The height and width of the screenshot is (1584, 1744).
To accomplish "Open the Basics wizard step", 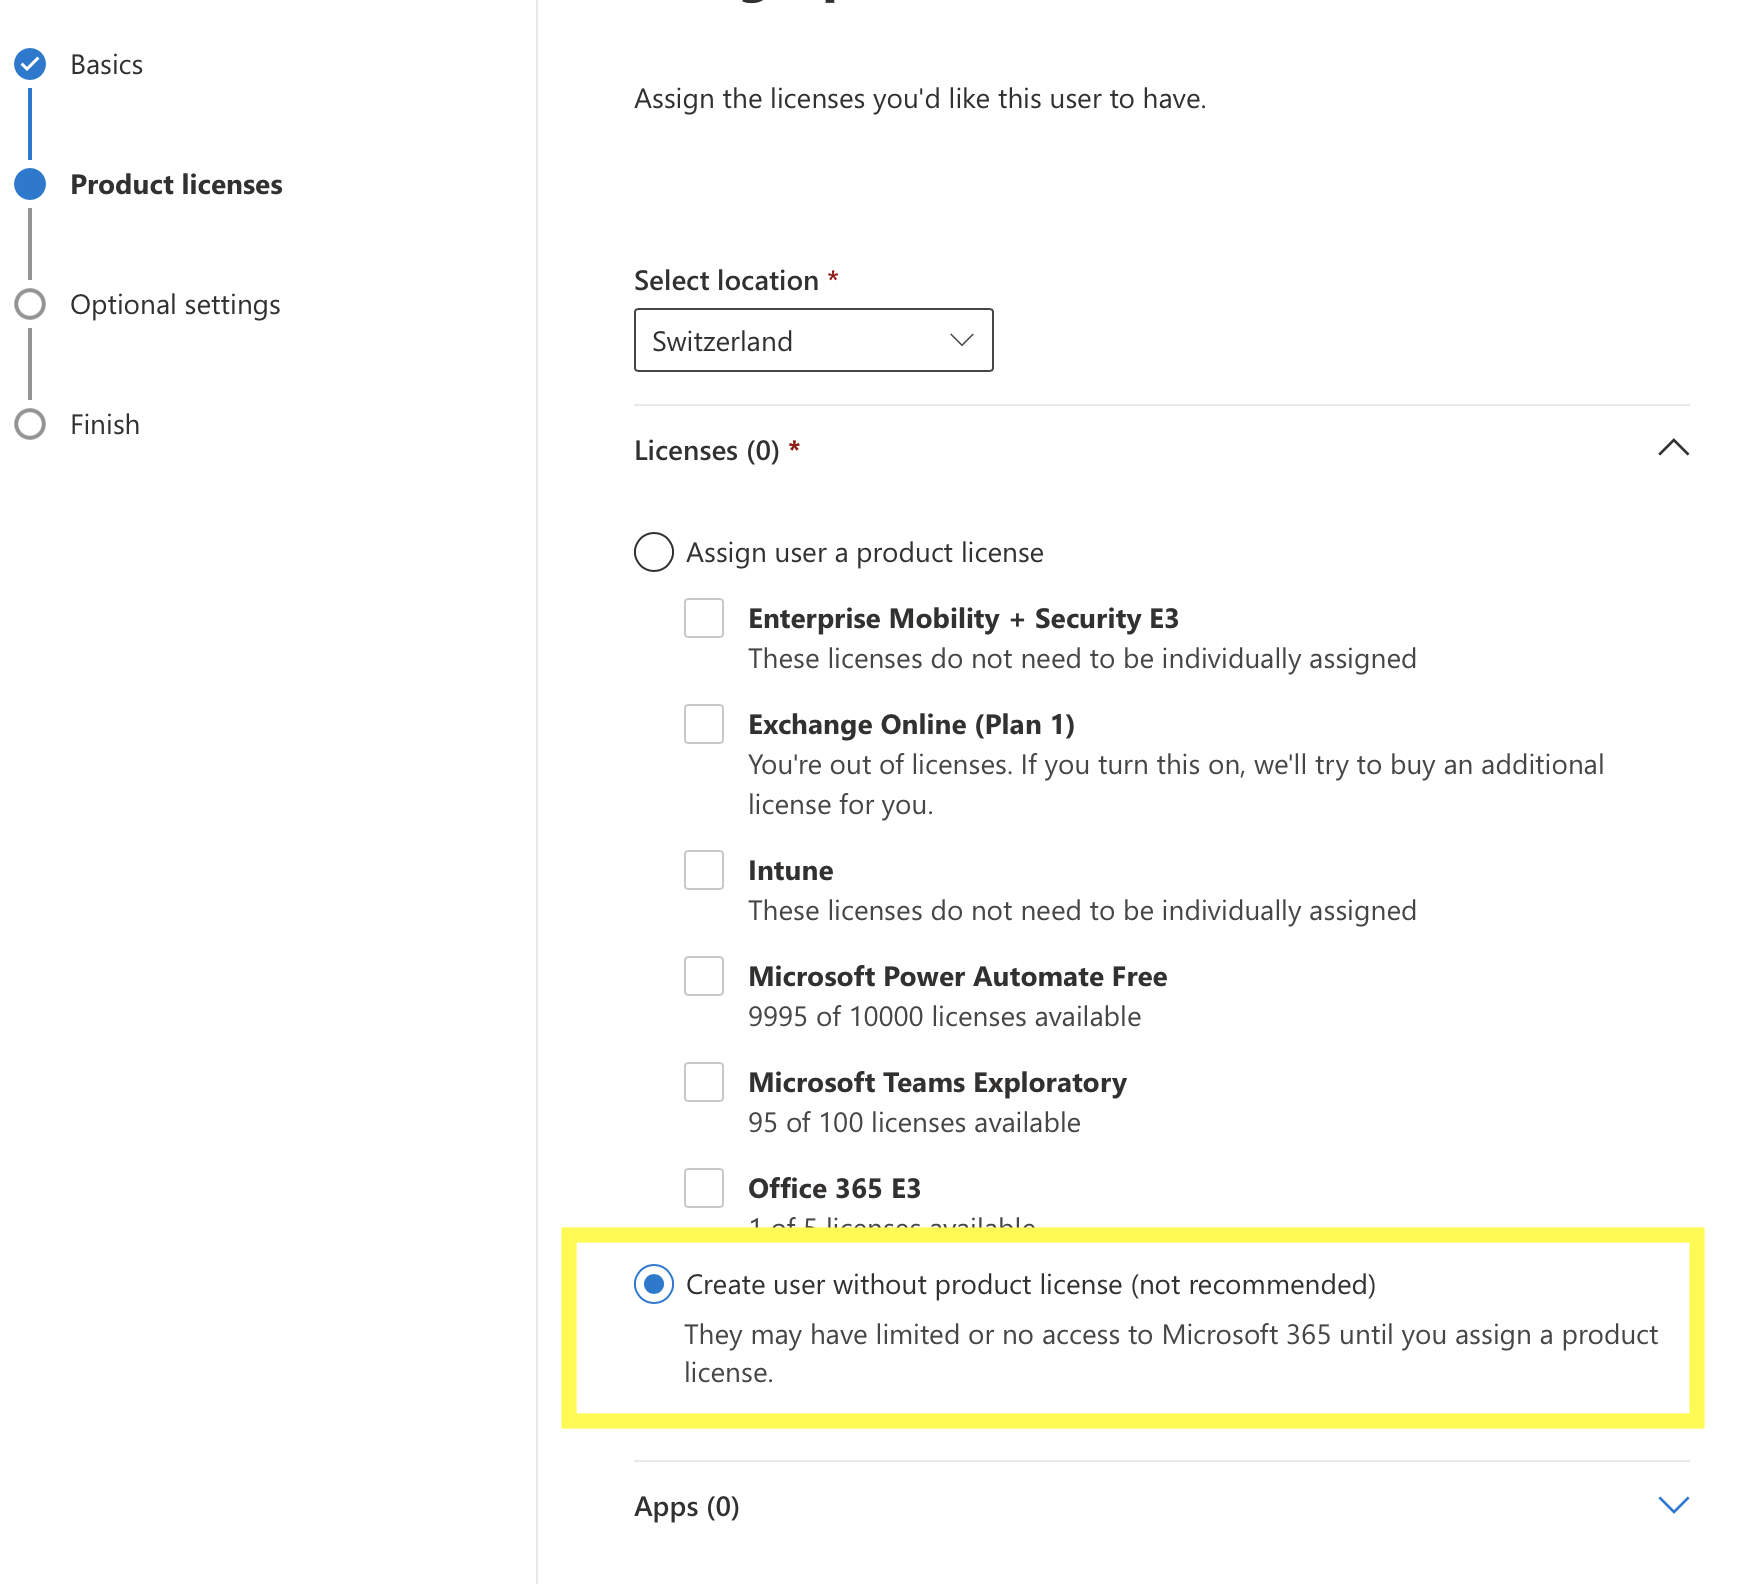I will tap(106, 65).
